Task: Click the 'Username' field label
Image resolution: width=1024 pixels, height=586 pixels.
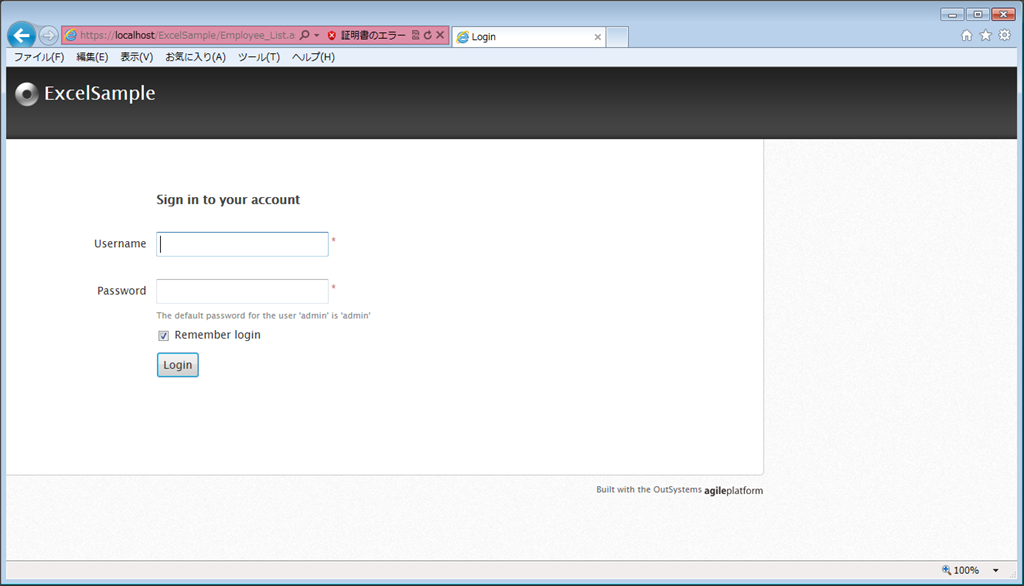Action: point(120,244)
